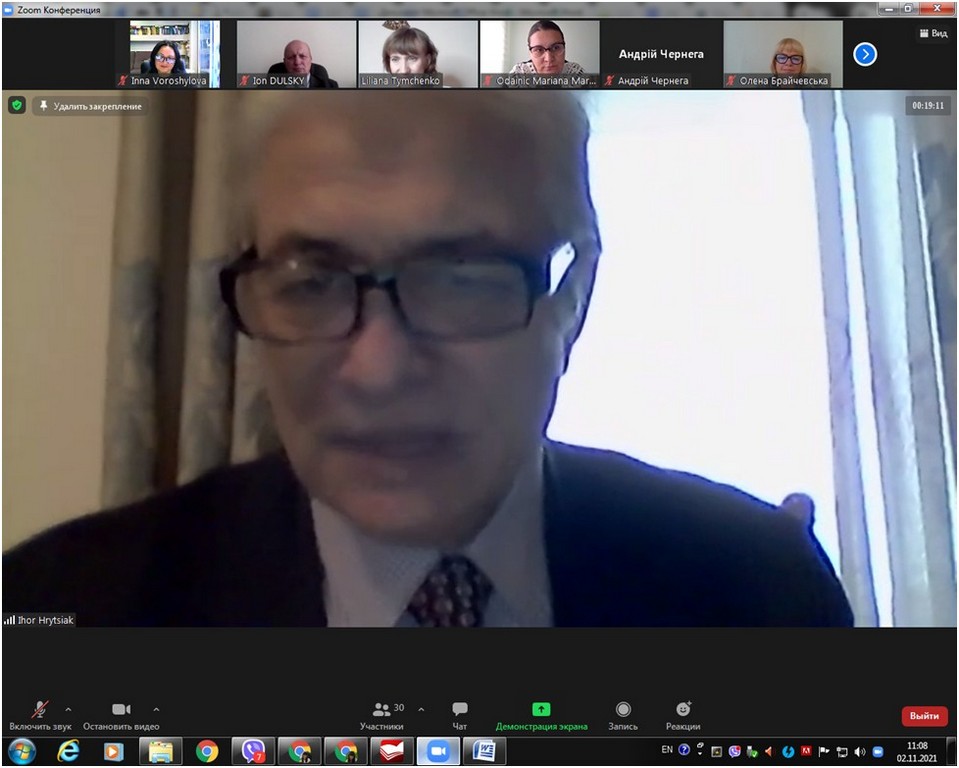Click the red Выйти leave button
Viewport: 959px width, 768px height.
924,716
